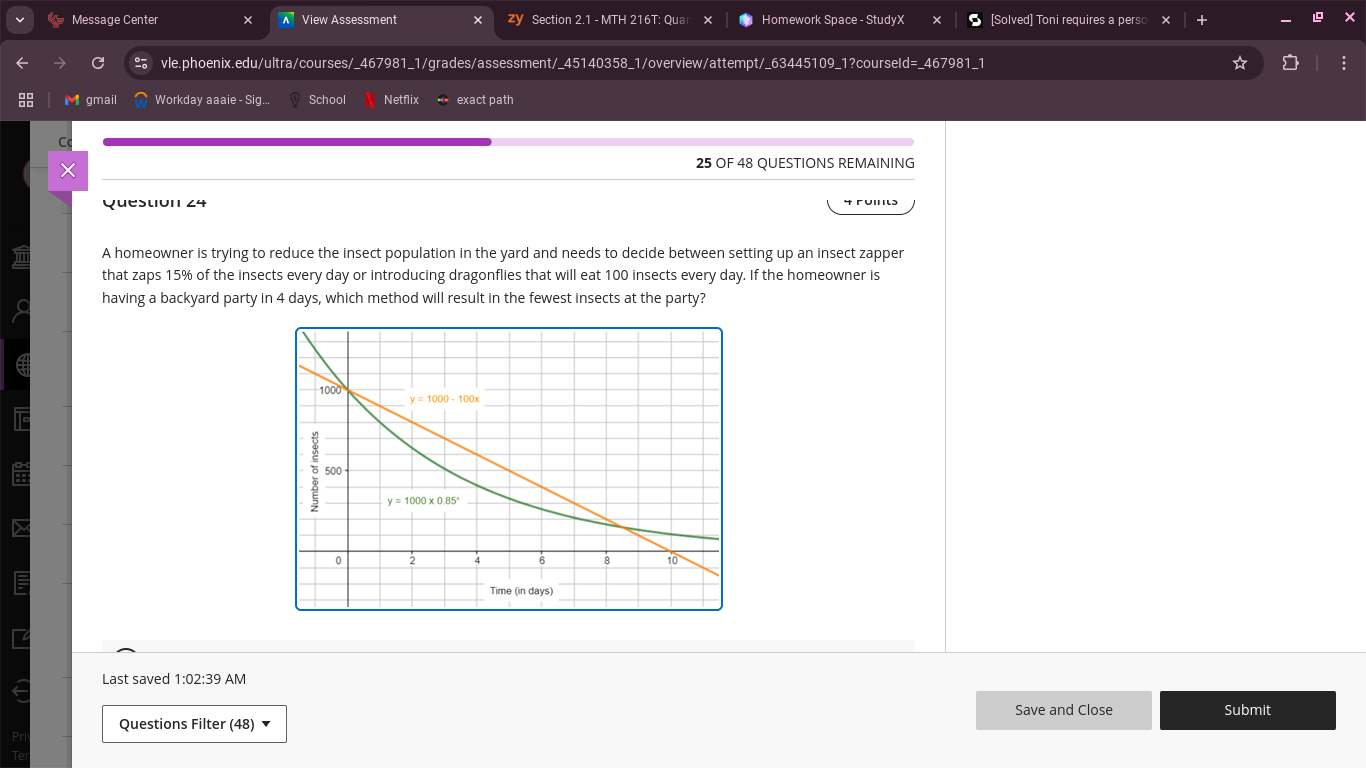Open the institution page sidebar icon
Image resolution: width=1366 pixels, height=768 pixels.
pos(20,258)
